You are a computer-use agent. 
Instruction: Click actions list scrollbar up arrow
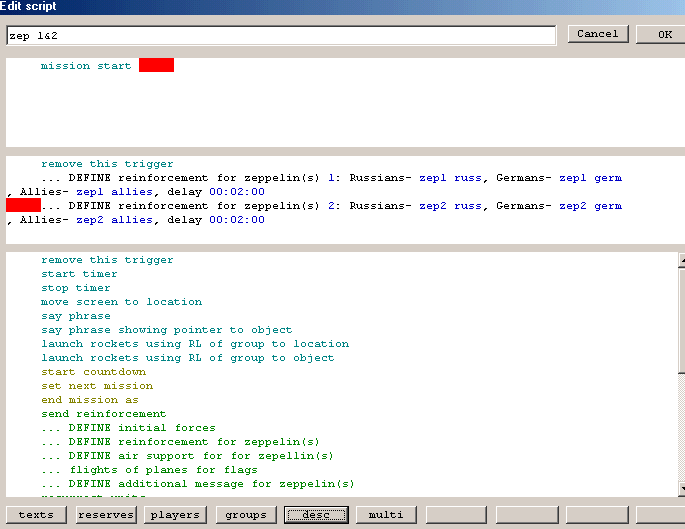(682, 260)
